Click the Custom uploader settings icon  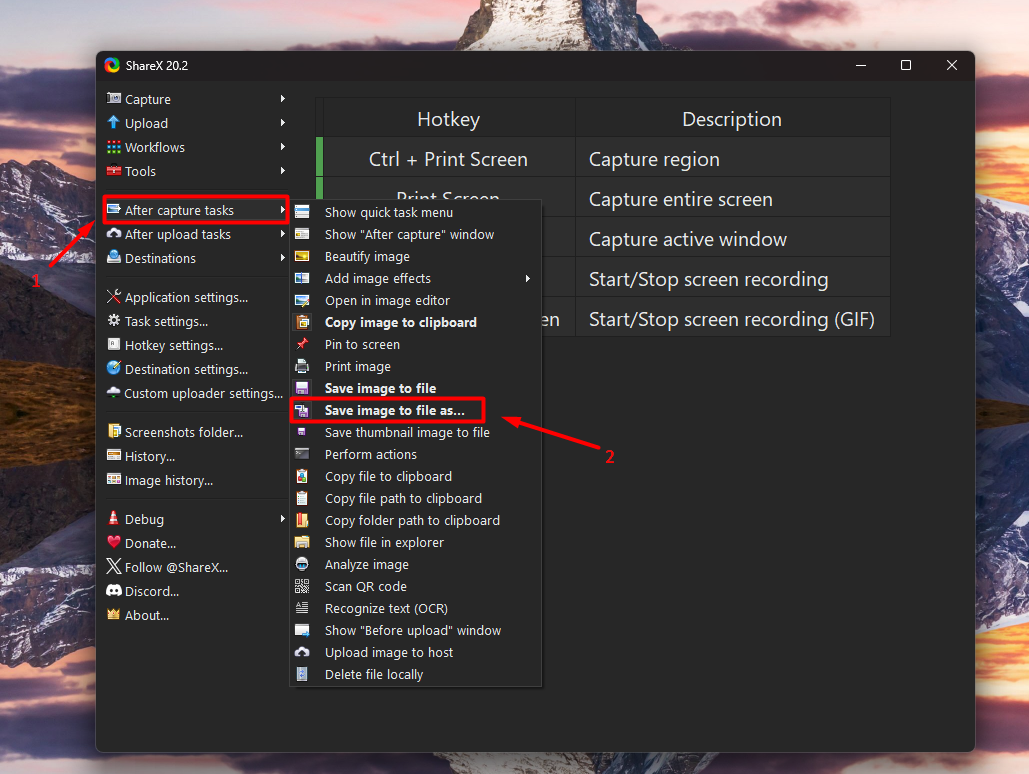pyautogui.click(x=114, y=393)
